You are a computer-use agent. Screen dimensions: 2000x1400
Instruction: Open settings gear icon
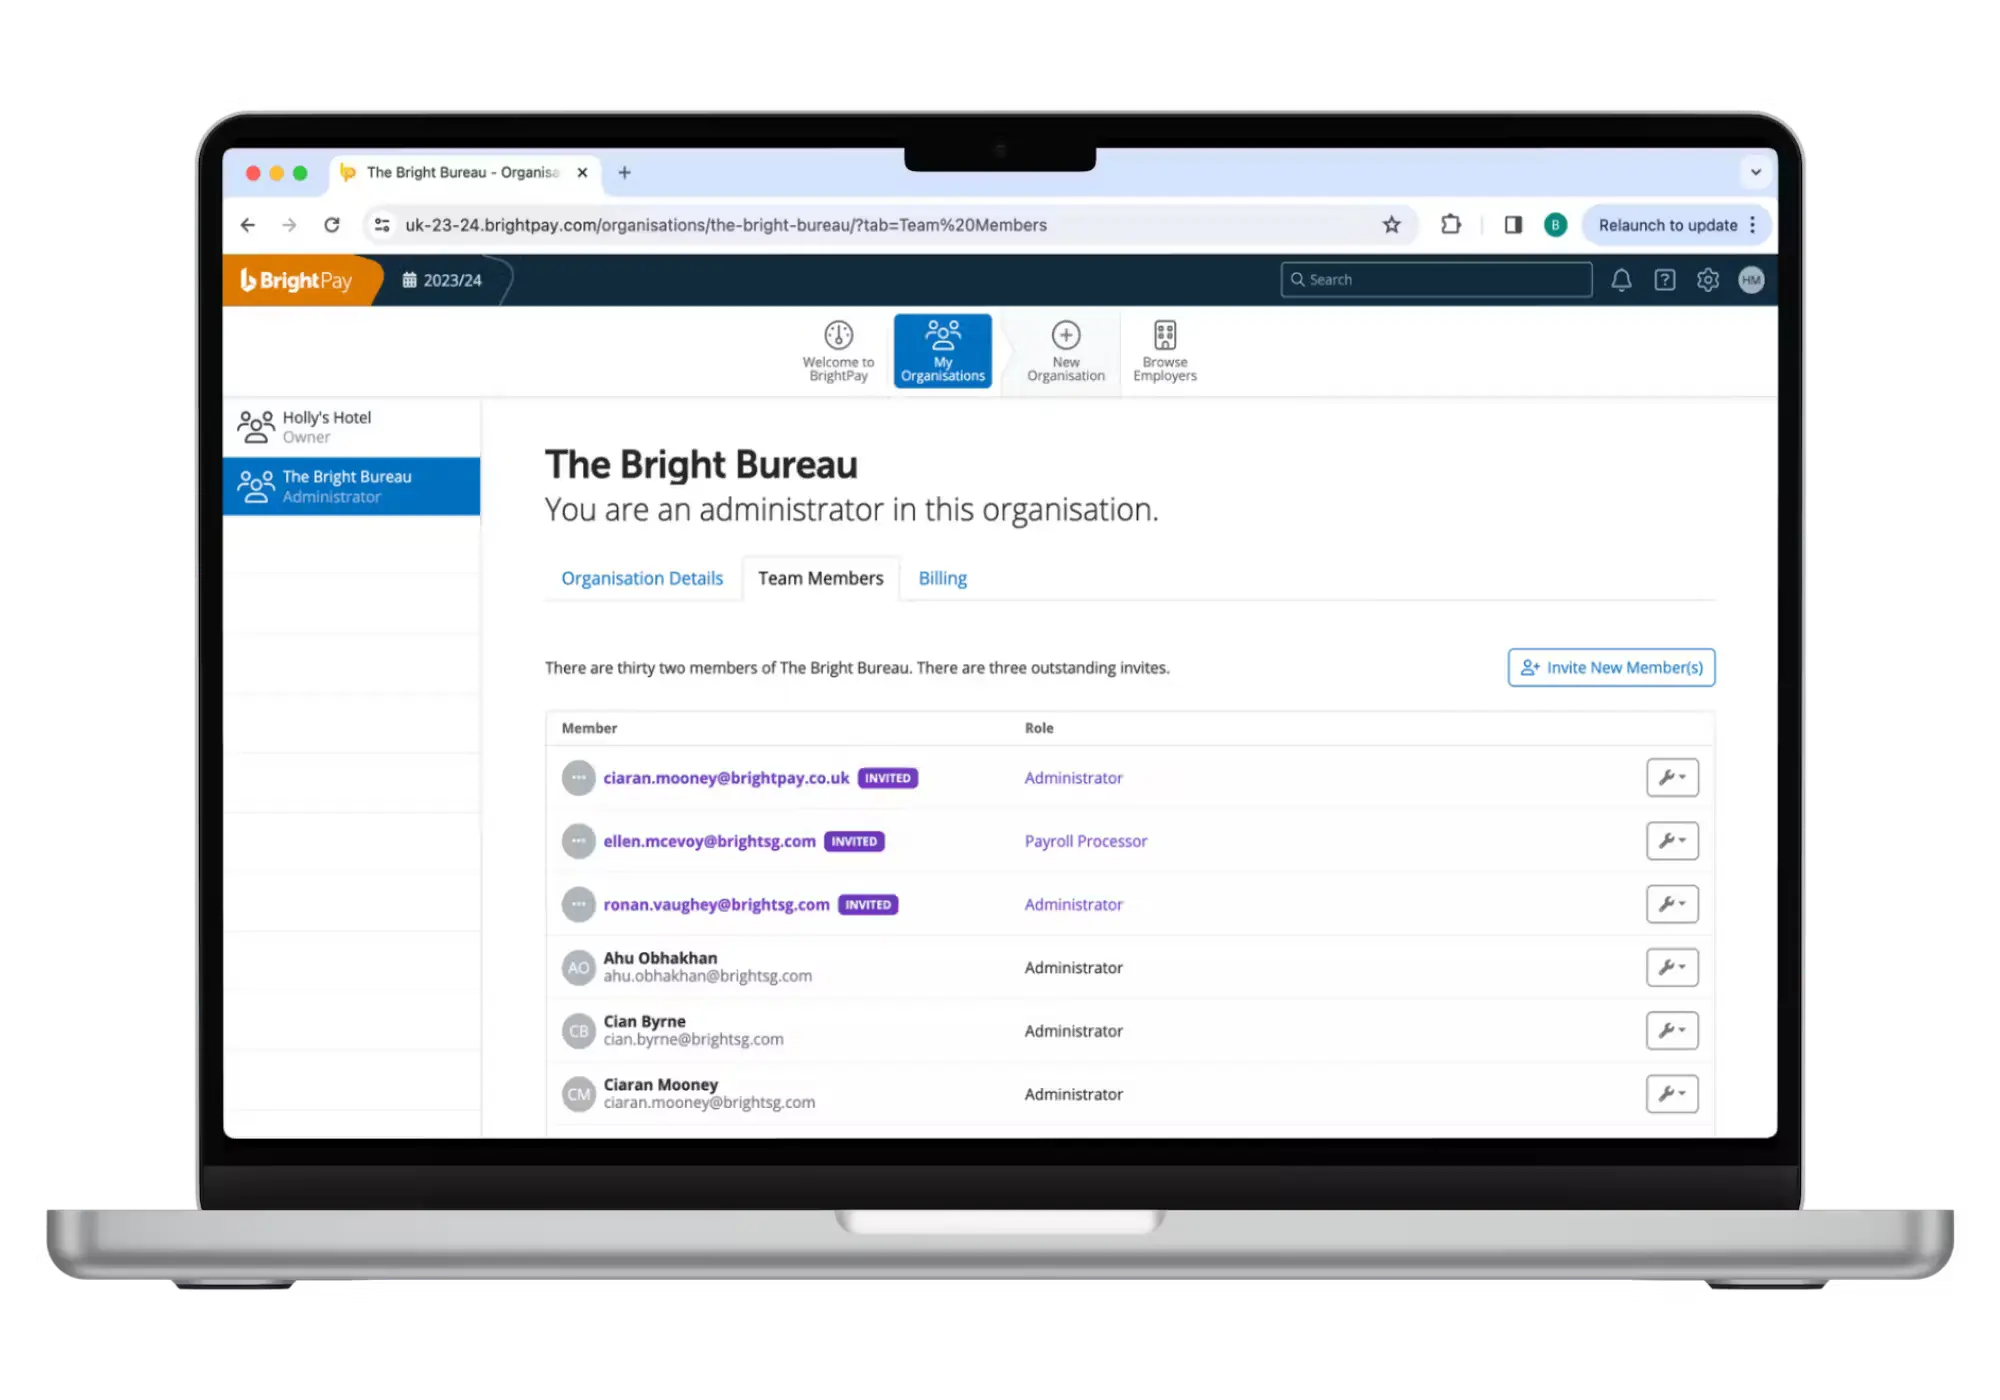[1707, 280]
